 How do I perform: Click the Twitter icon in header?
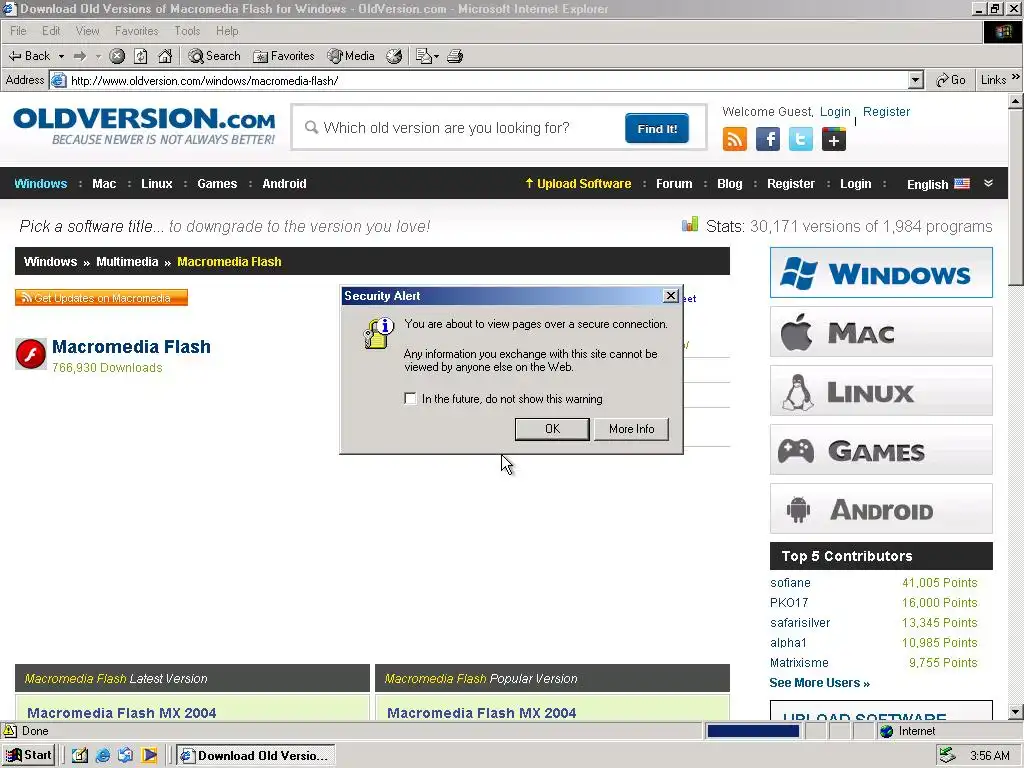[x=801, y=139]
